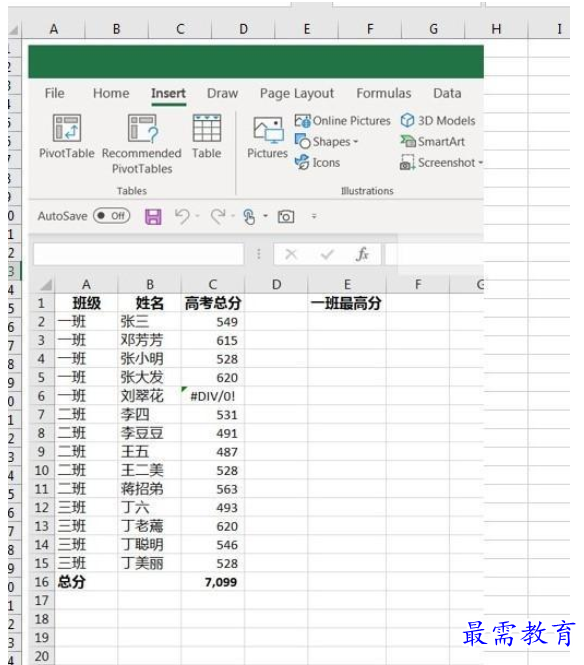This screenshot has width=584, height=665.
Task: Select the score cell 549
Action: [x=213, y=322]
